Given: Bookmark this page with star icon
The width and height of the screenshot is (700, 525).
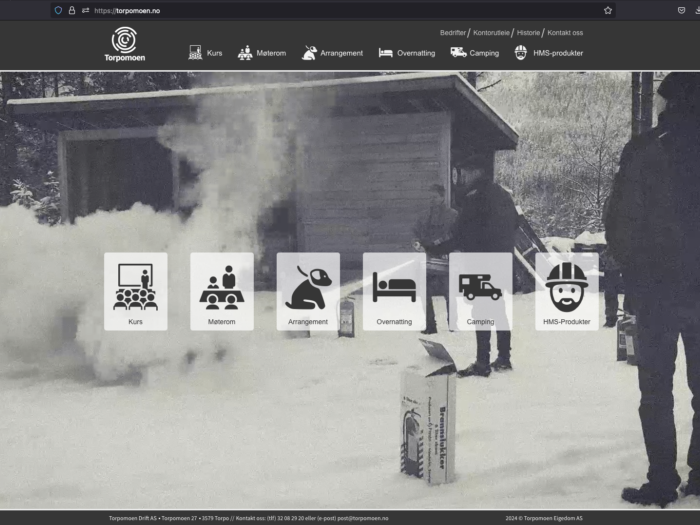Looking at the screenshot, I should point(608,10).
